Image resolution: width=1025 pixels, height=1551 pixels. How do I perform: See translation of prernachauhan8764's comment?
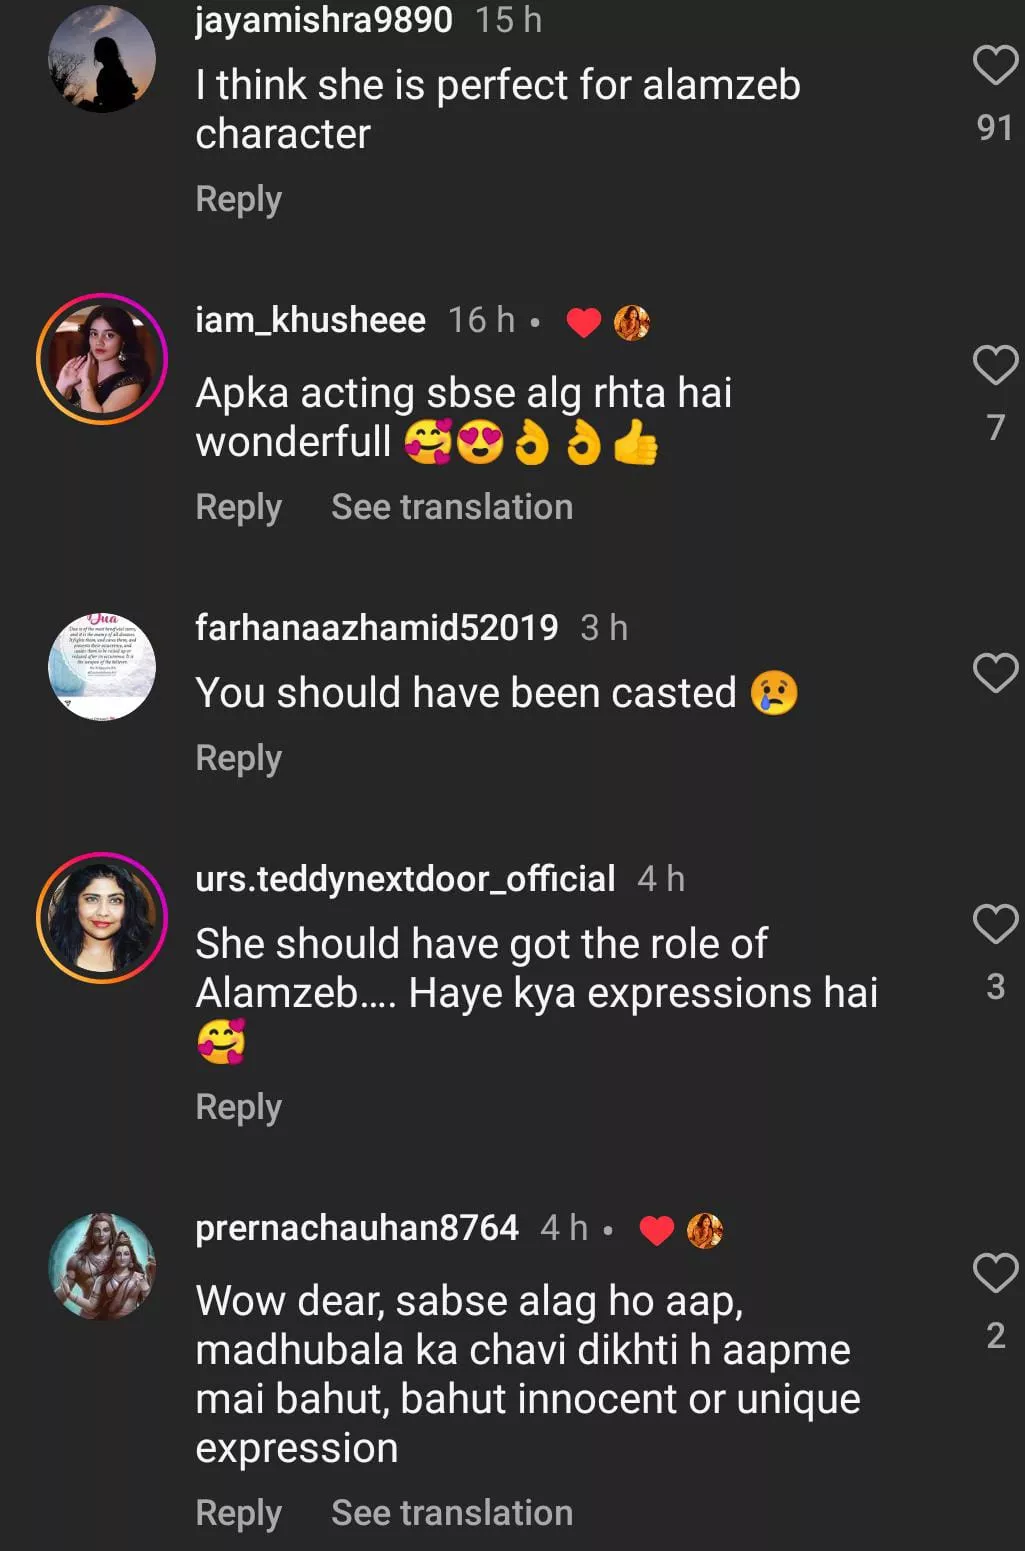coord(452,1513)
